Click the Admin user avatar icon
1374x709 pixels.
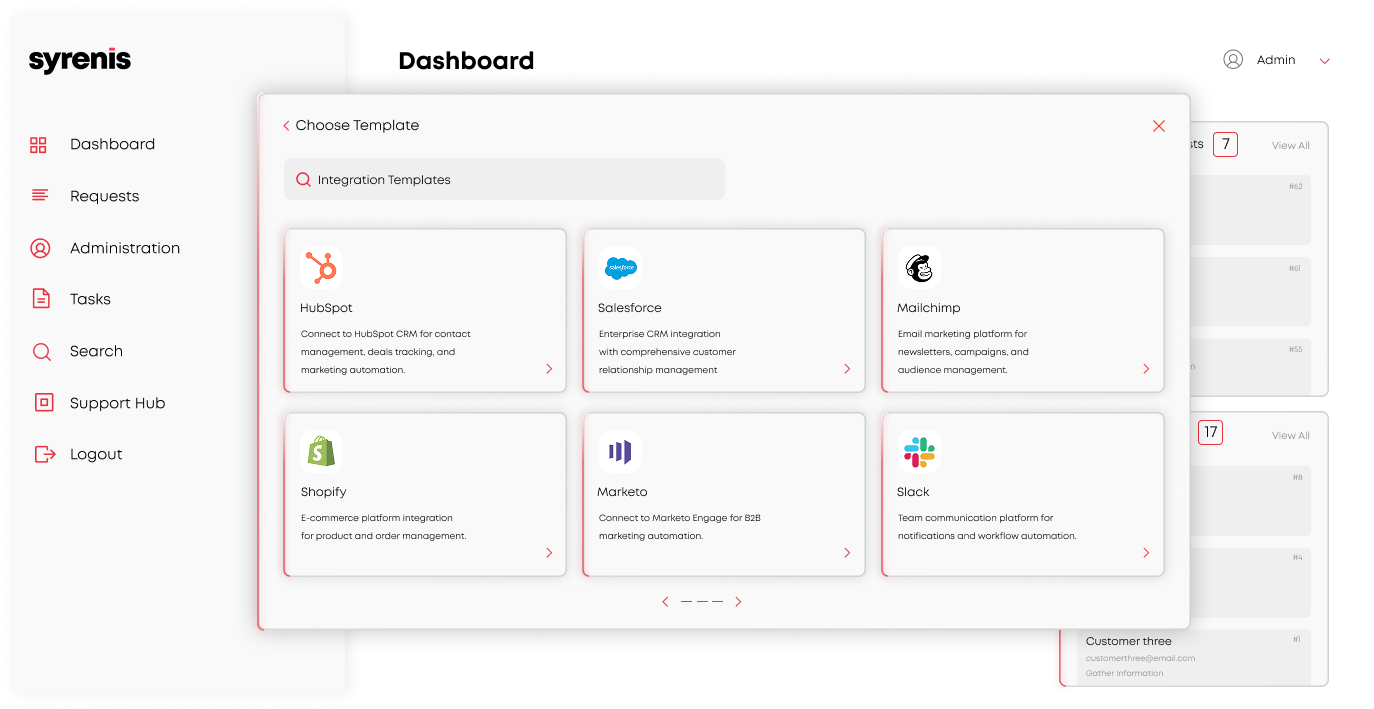[1233, 60]
